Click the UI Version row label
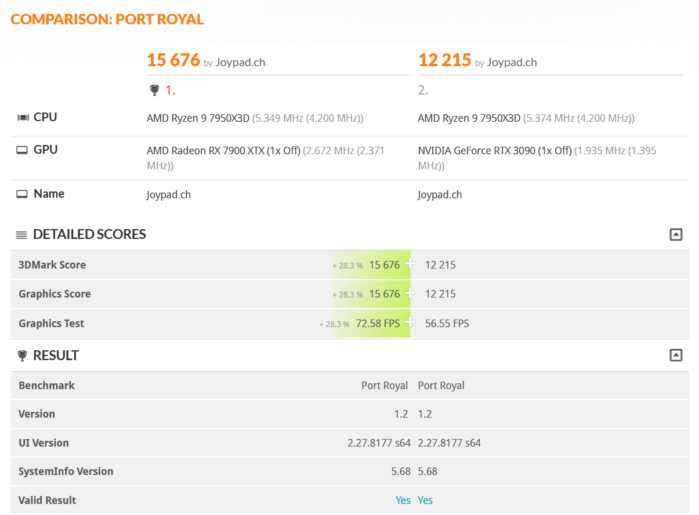Screen dimensions: 699x515 pyautogui.click(x=44, y=443)
